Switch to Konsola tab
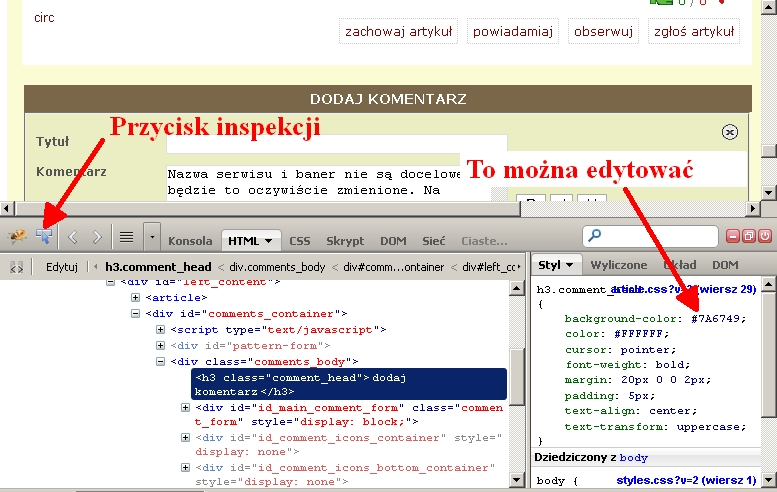The width and height of the screenshot is (777, 492). coord(190,241)
